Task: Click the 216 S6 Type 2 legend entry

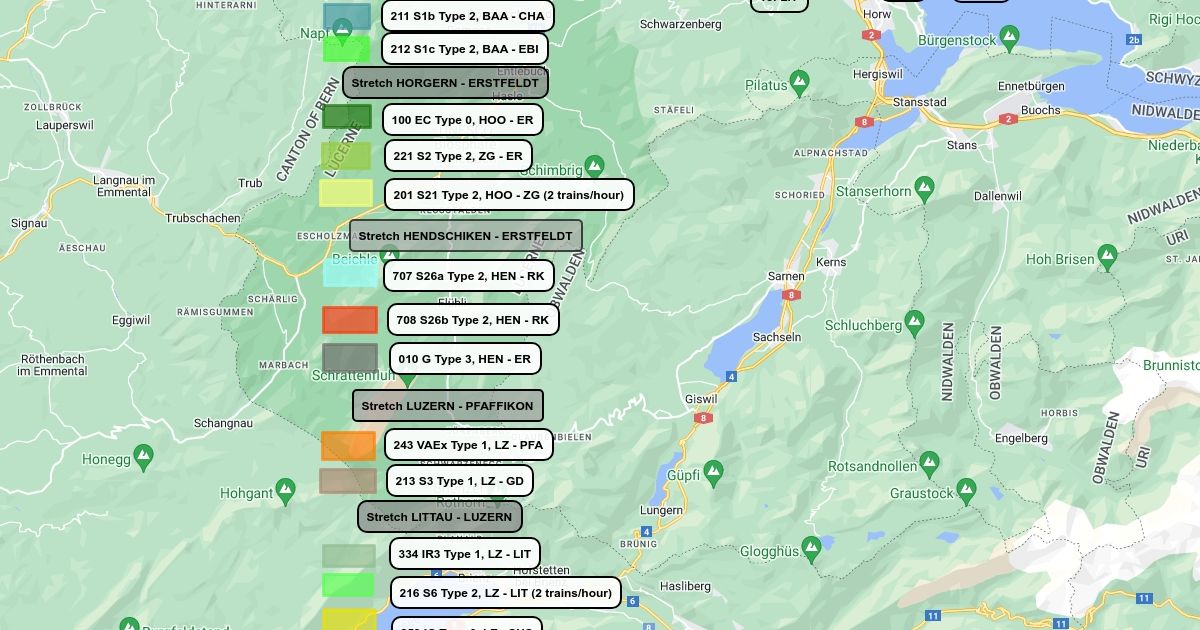Action: pyautogui.click(x=505, y=593)
